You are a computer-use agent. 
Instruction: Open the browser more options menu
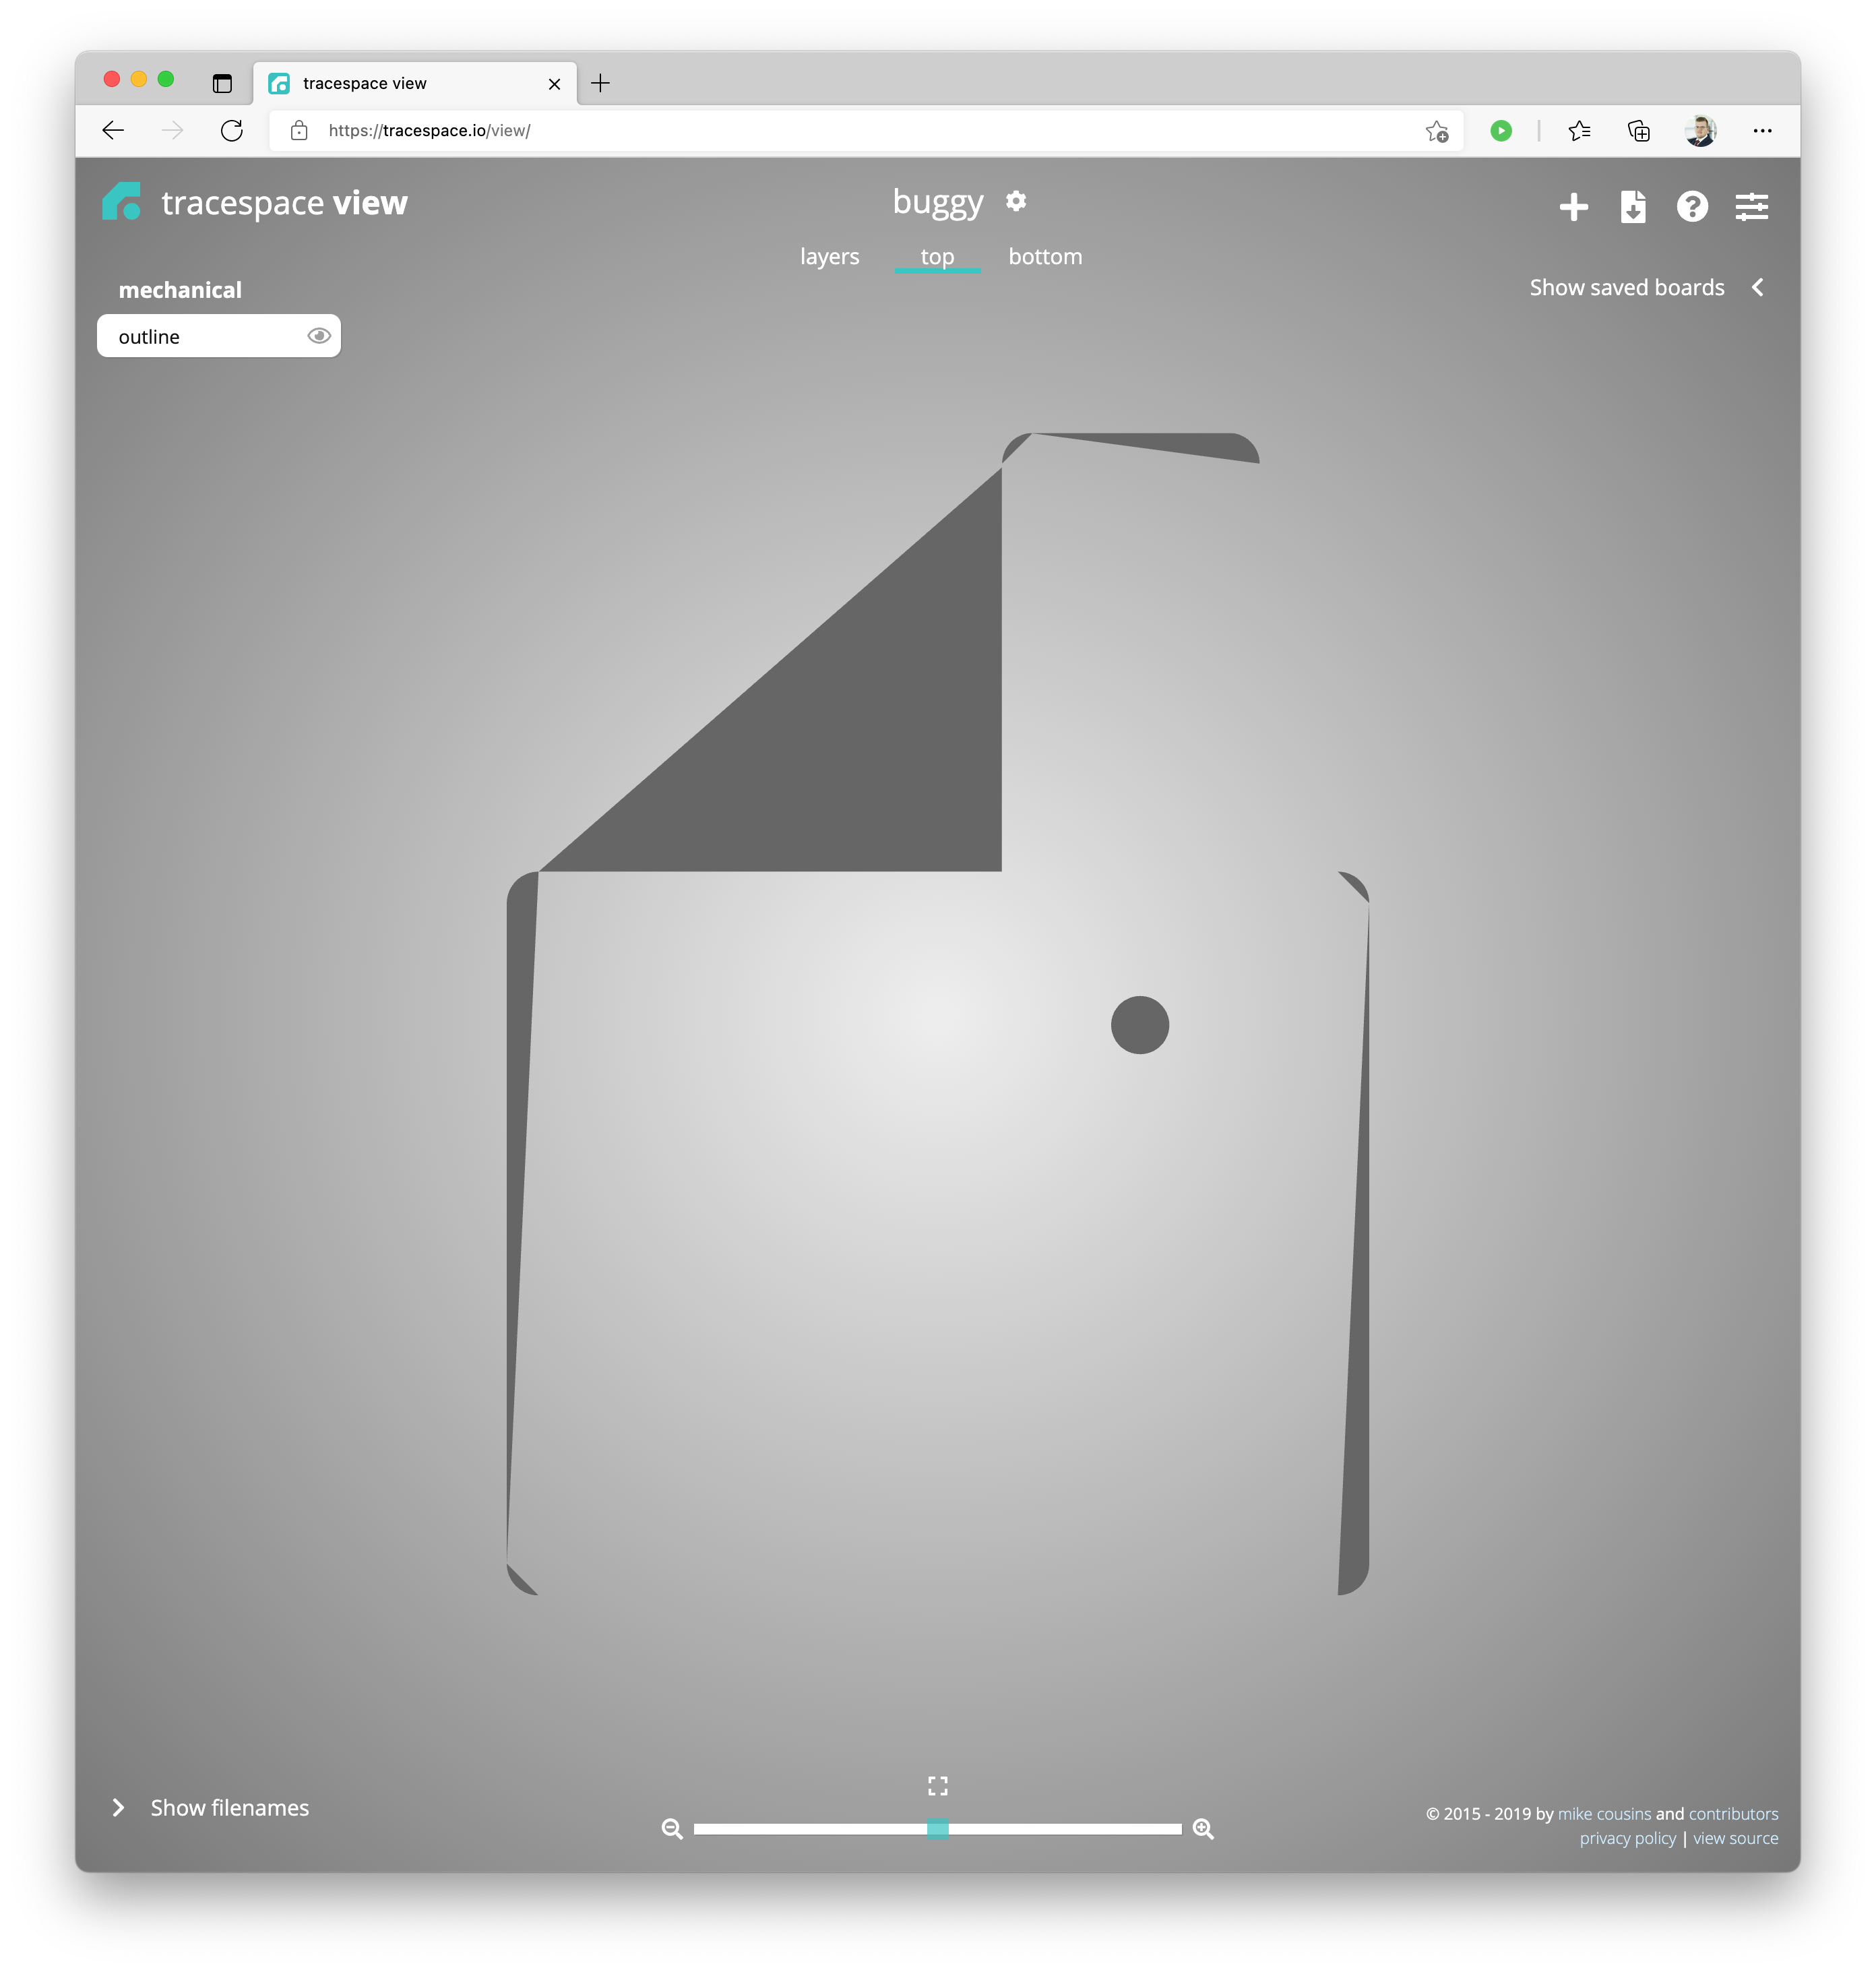coord(1763,130)
